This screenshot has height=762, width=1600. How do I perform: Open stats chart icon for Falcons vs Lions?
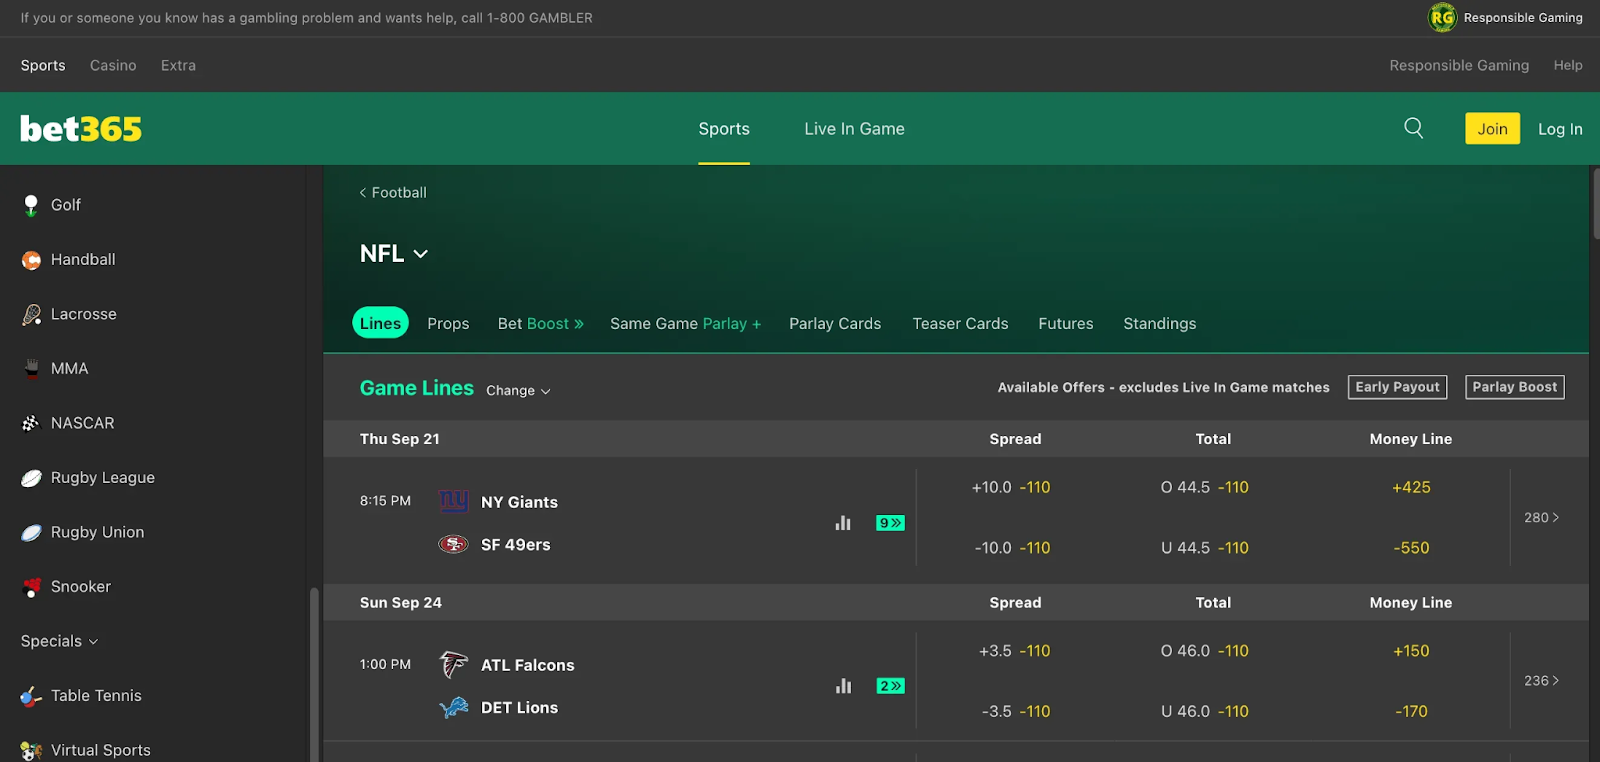pyautogui.click(x=843, y=686)
